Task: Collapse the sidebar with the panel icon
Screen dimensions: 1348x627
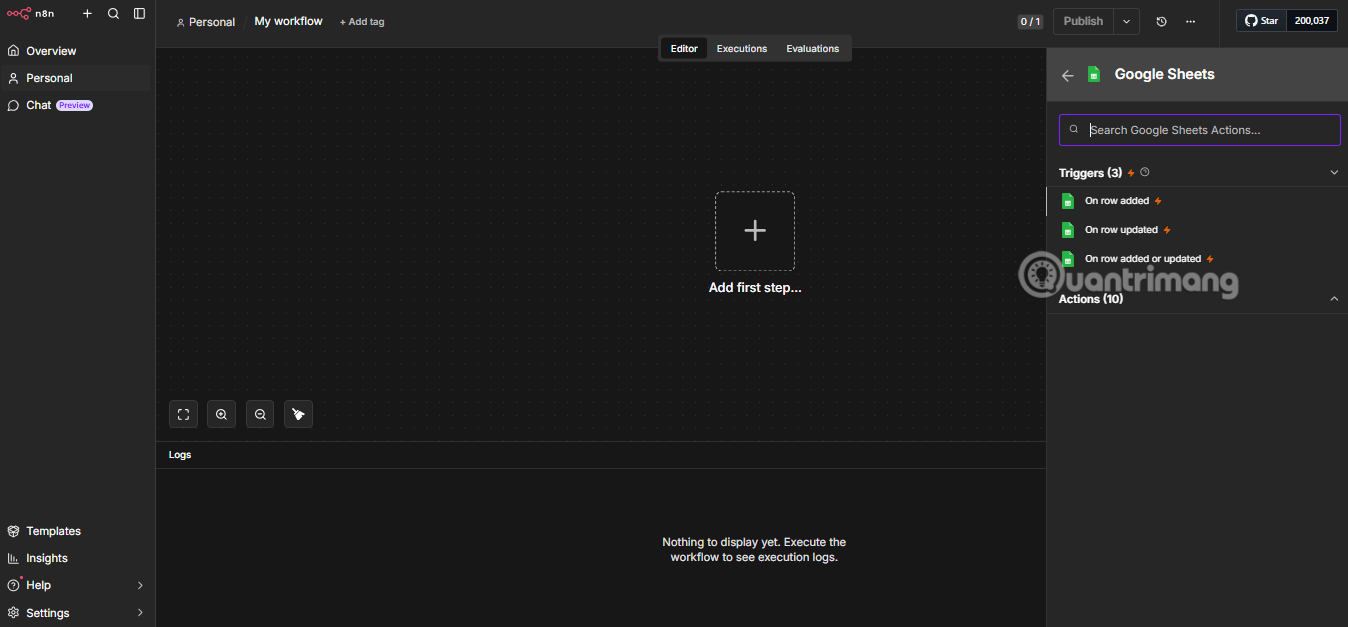Action: 139,14
